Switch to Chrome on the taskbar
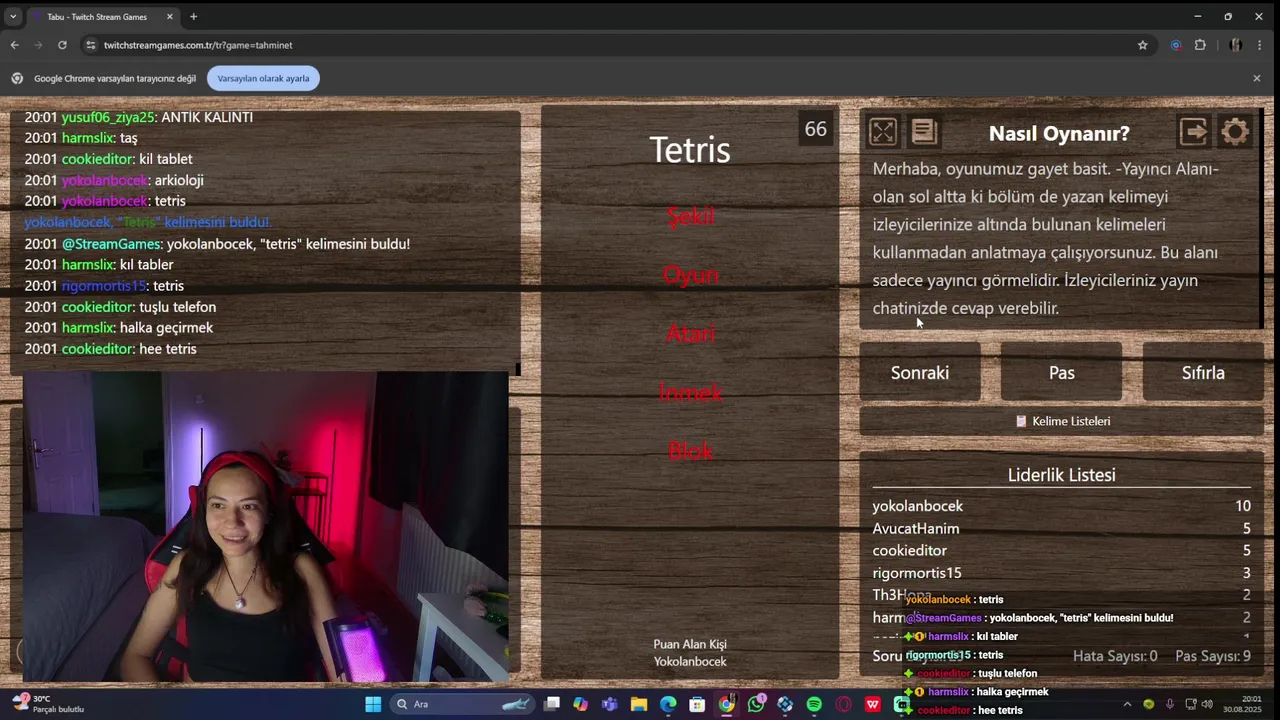Image resolution: width=1280 pixels, height=720 pixels. (x=727, y=704)
